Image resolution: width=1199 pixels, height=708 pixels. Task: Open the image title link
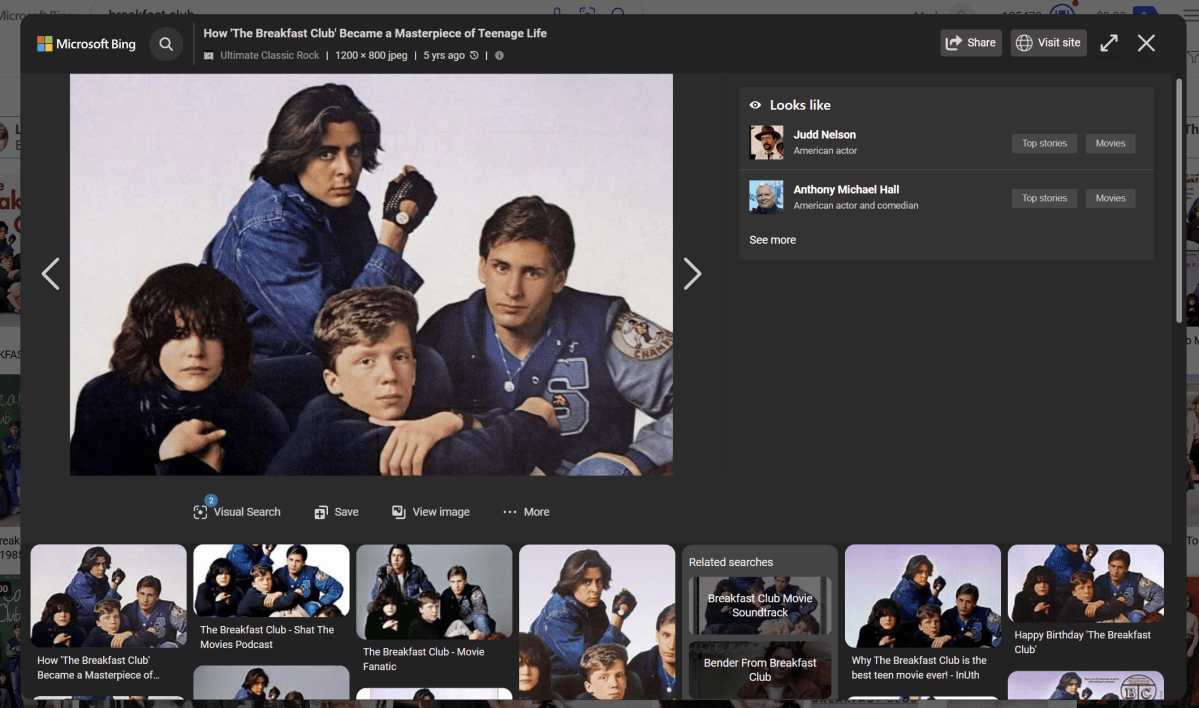(x=375, y=33)
